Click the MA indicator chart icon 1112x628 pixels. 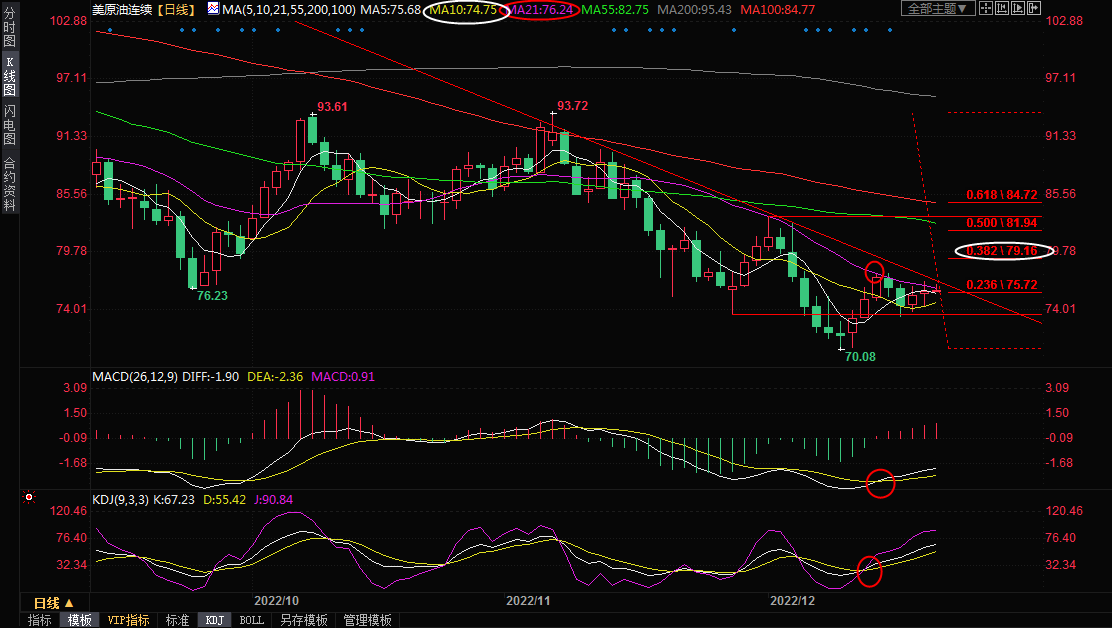[213, 9]
